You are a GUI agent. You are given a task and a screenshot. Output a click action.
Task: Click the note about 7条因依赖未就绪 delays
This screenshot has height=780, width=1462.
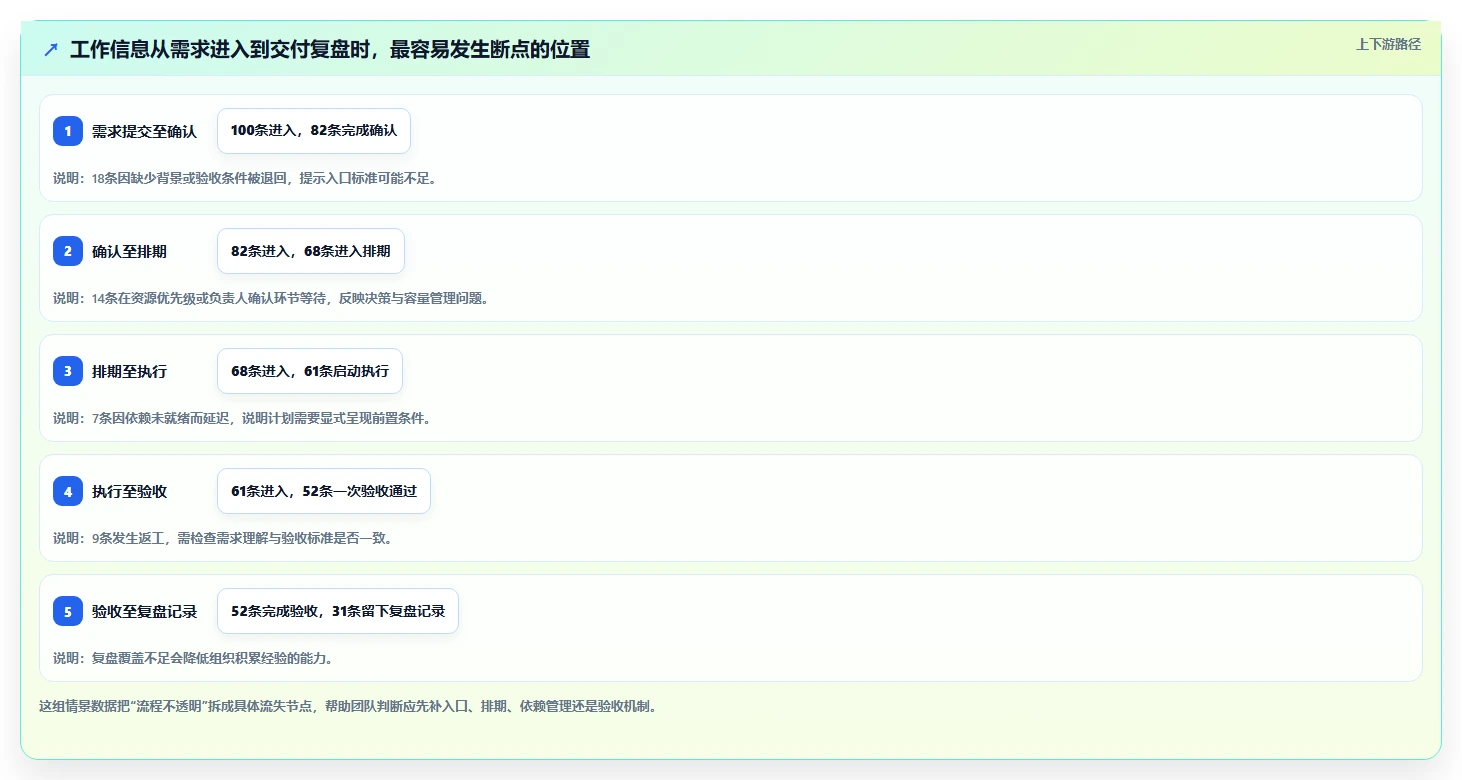[242, 418]
